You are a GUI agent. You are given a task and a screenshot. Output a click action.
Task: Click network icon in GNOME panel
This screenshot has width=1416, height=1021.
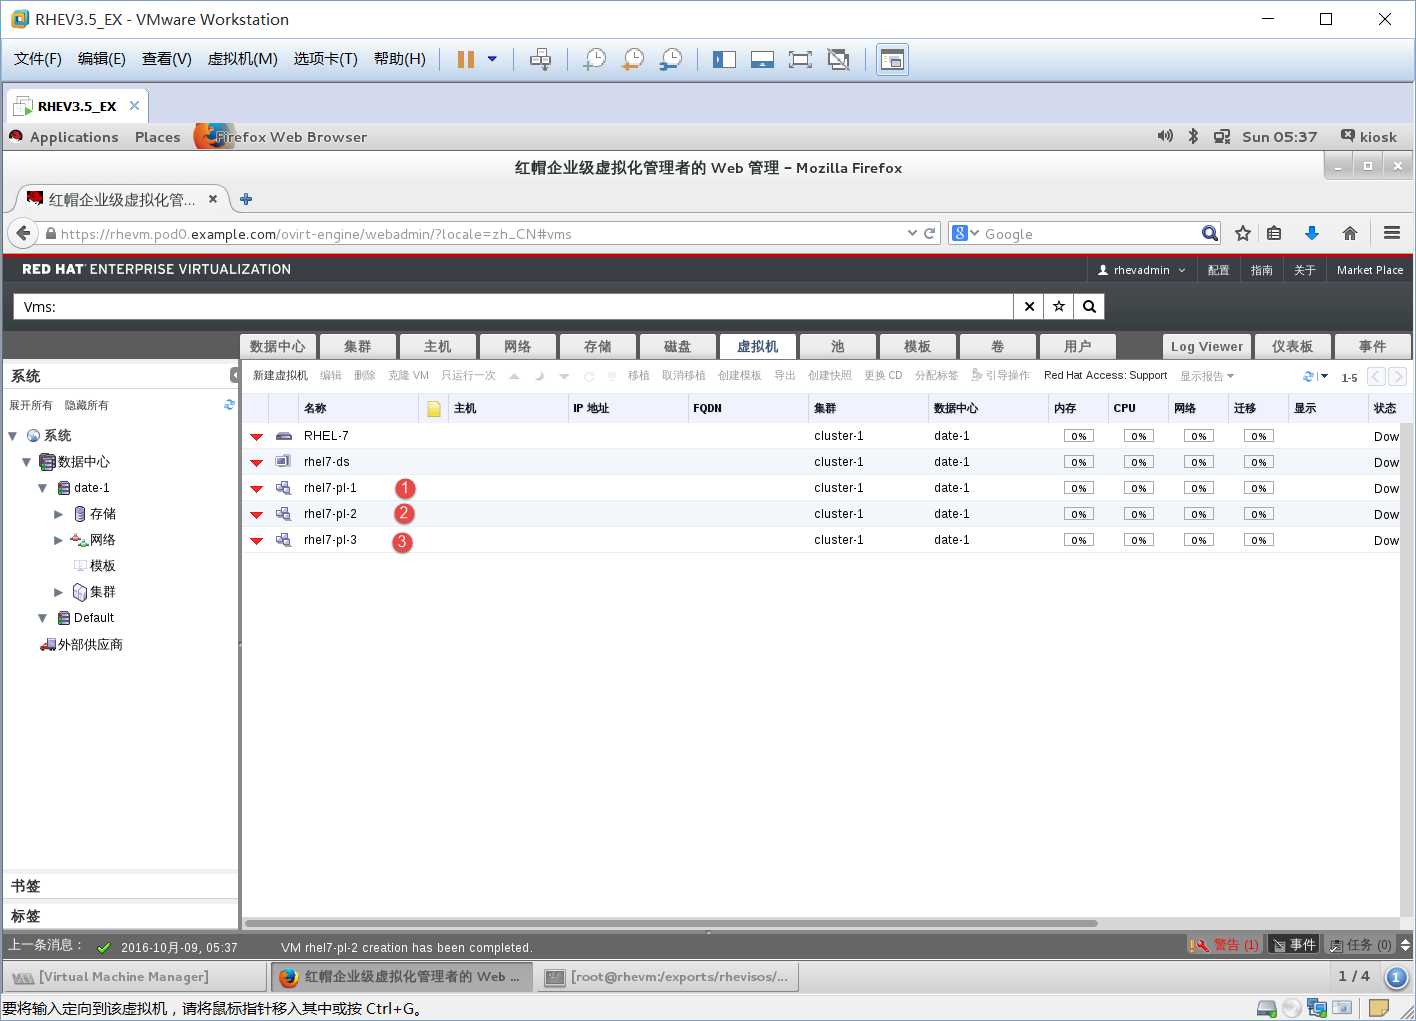[1222, 137]
